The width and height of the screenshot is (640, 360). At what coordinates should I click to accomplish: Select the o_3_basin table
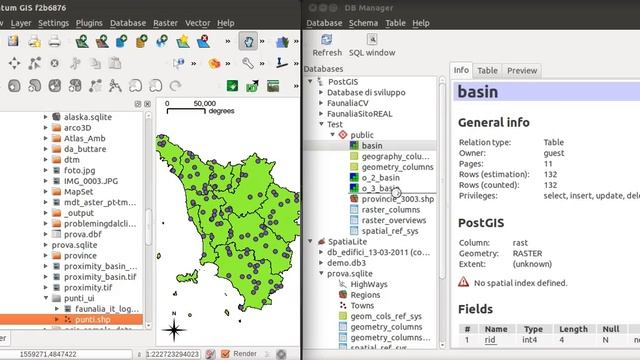[380, 188]
